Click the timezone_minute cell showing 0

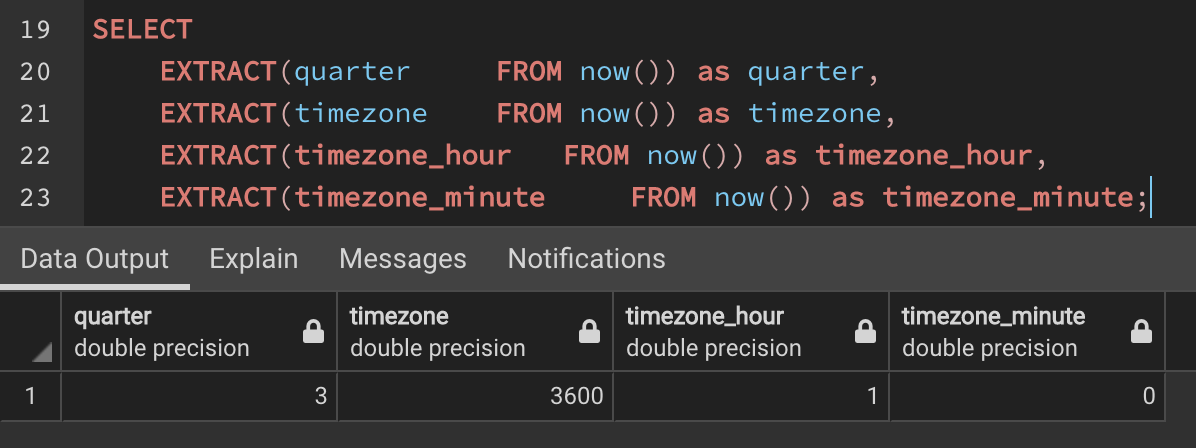tap(1027, 396)
